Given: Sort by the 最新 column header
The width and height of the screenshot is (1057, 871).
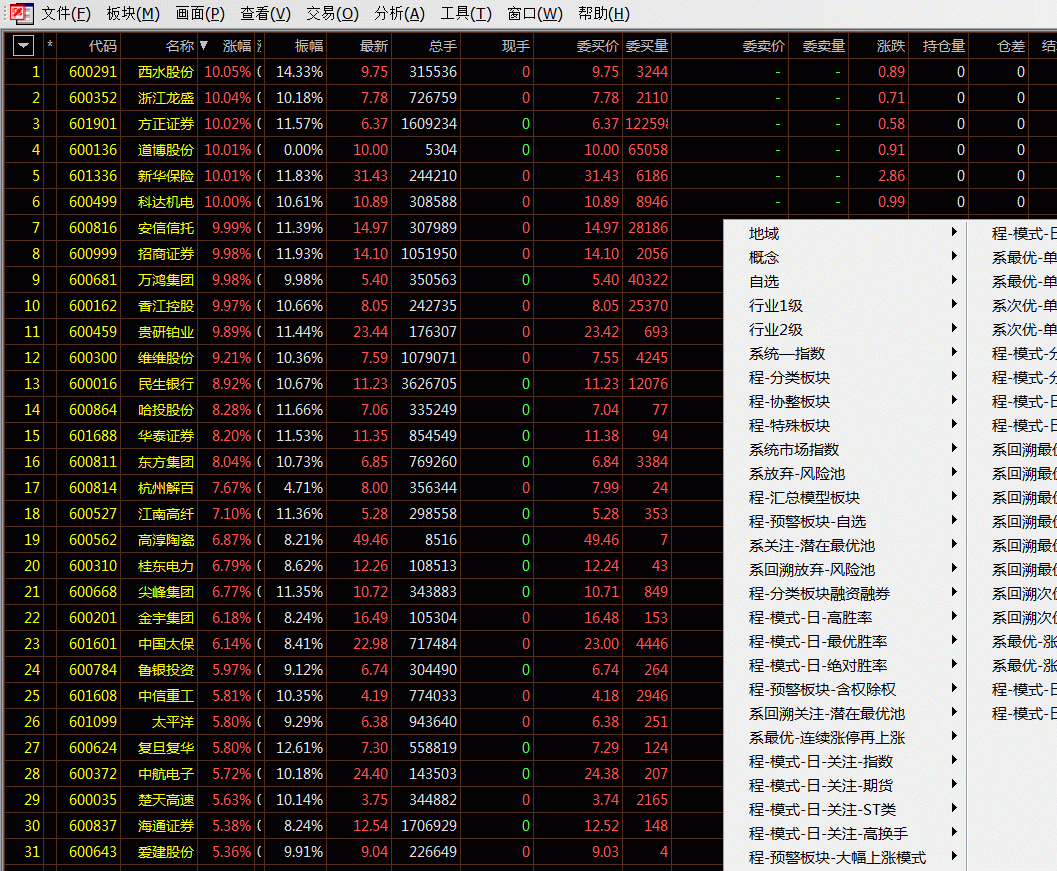Looking at the screenshot, I should [x=373, y=46].
